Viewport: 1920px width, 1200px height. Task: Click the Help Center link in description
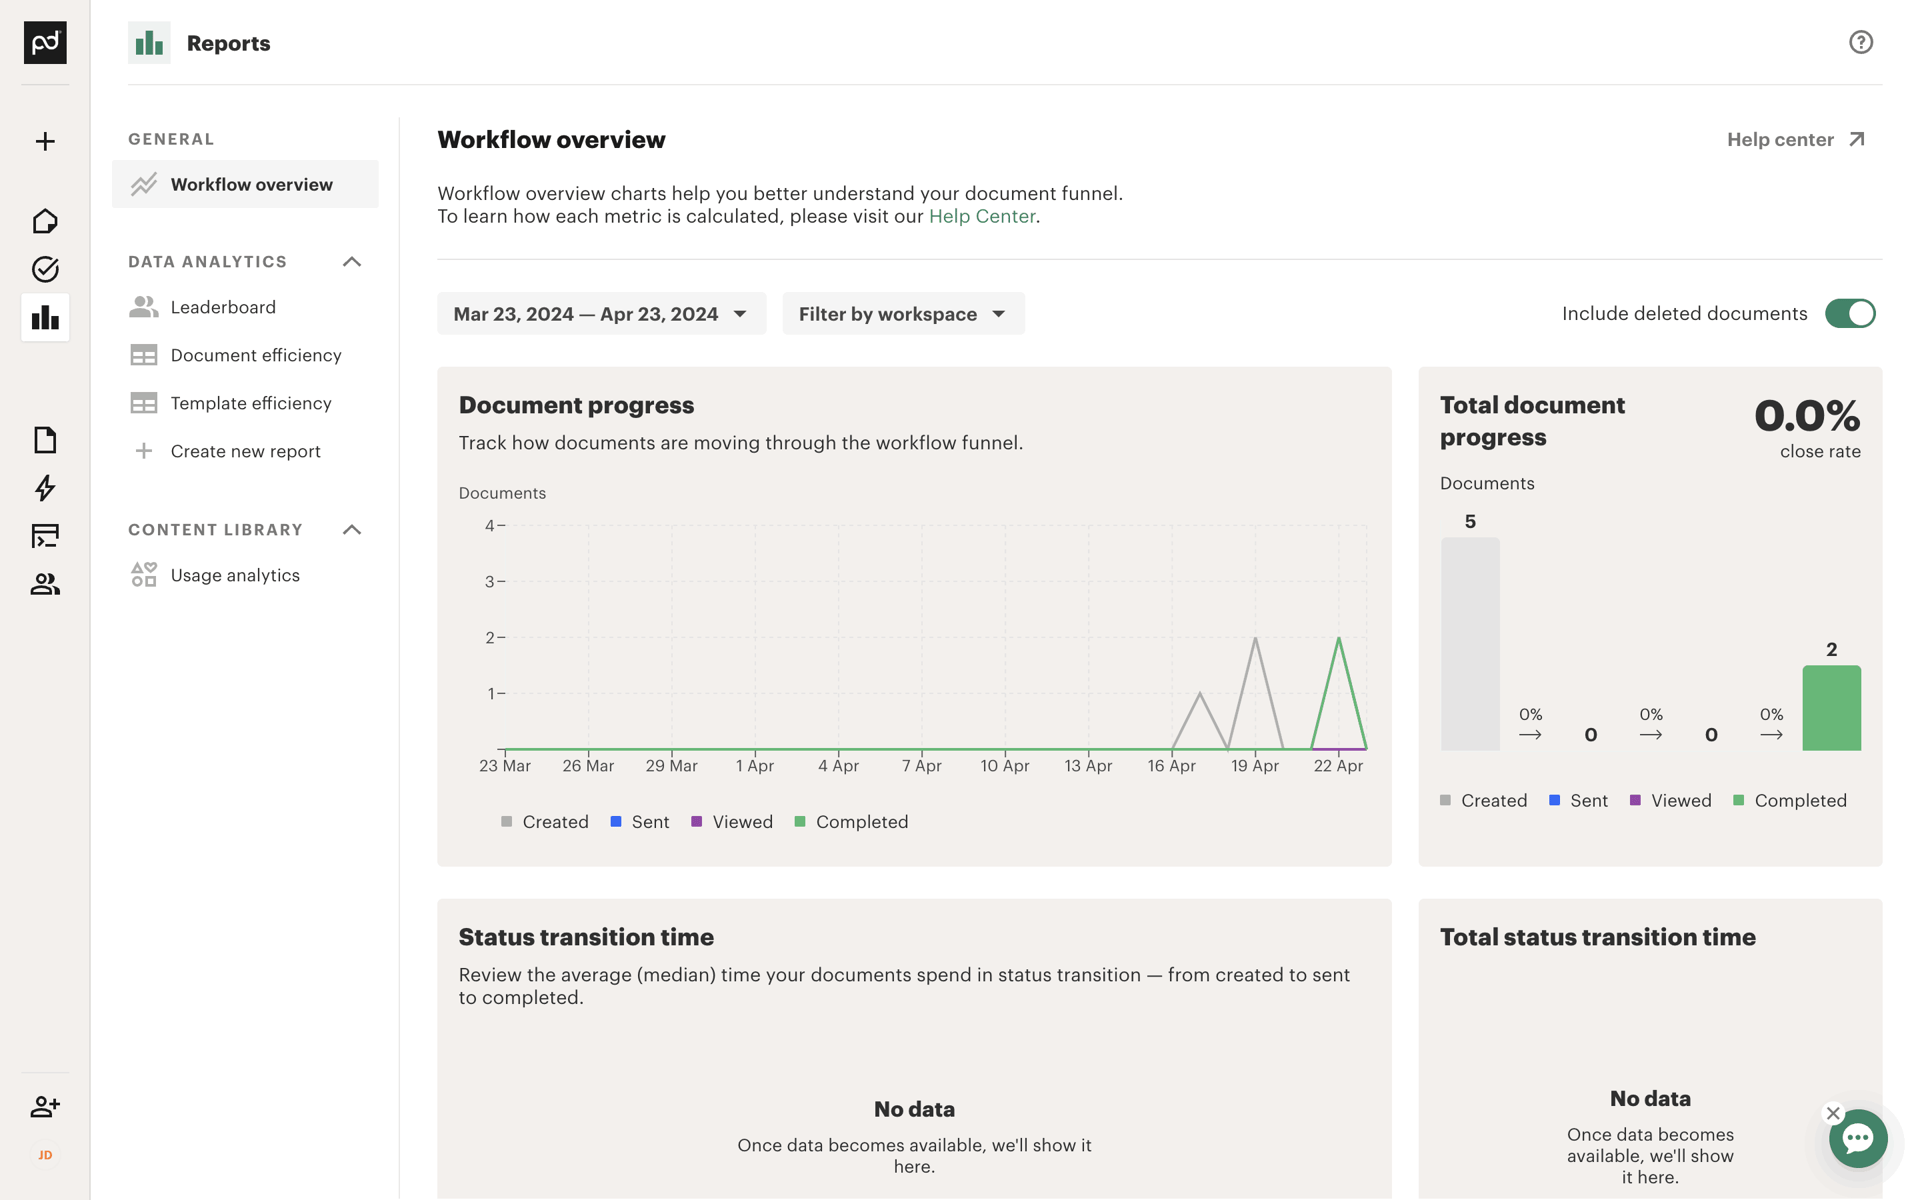pyautogui.click(x=982, y=216)
